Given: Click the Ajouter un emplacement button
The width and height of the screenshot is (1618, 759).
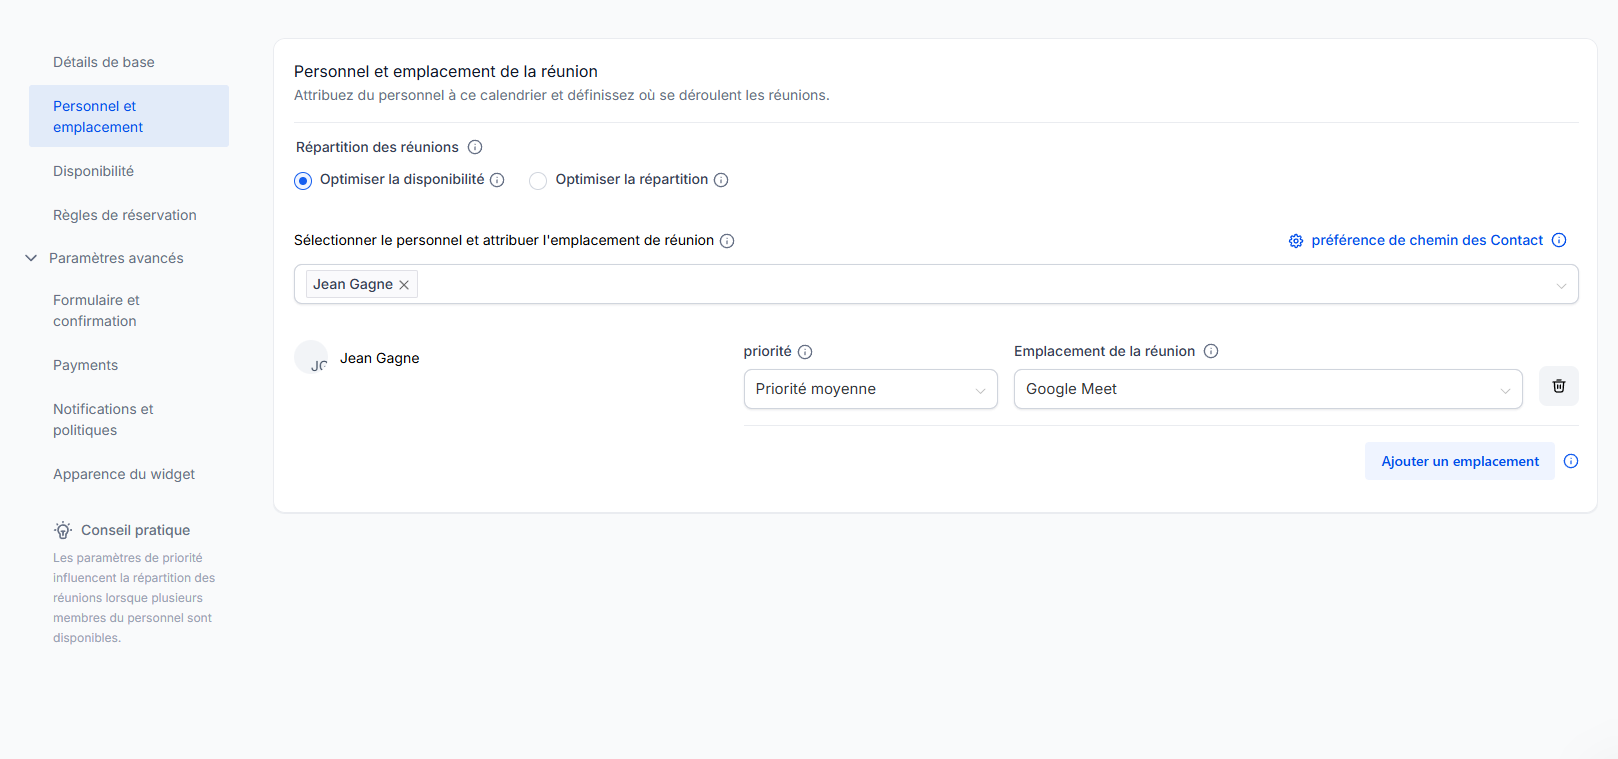Looking at the screenshot, I should click(1459, 461).
